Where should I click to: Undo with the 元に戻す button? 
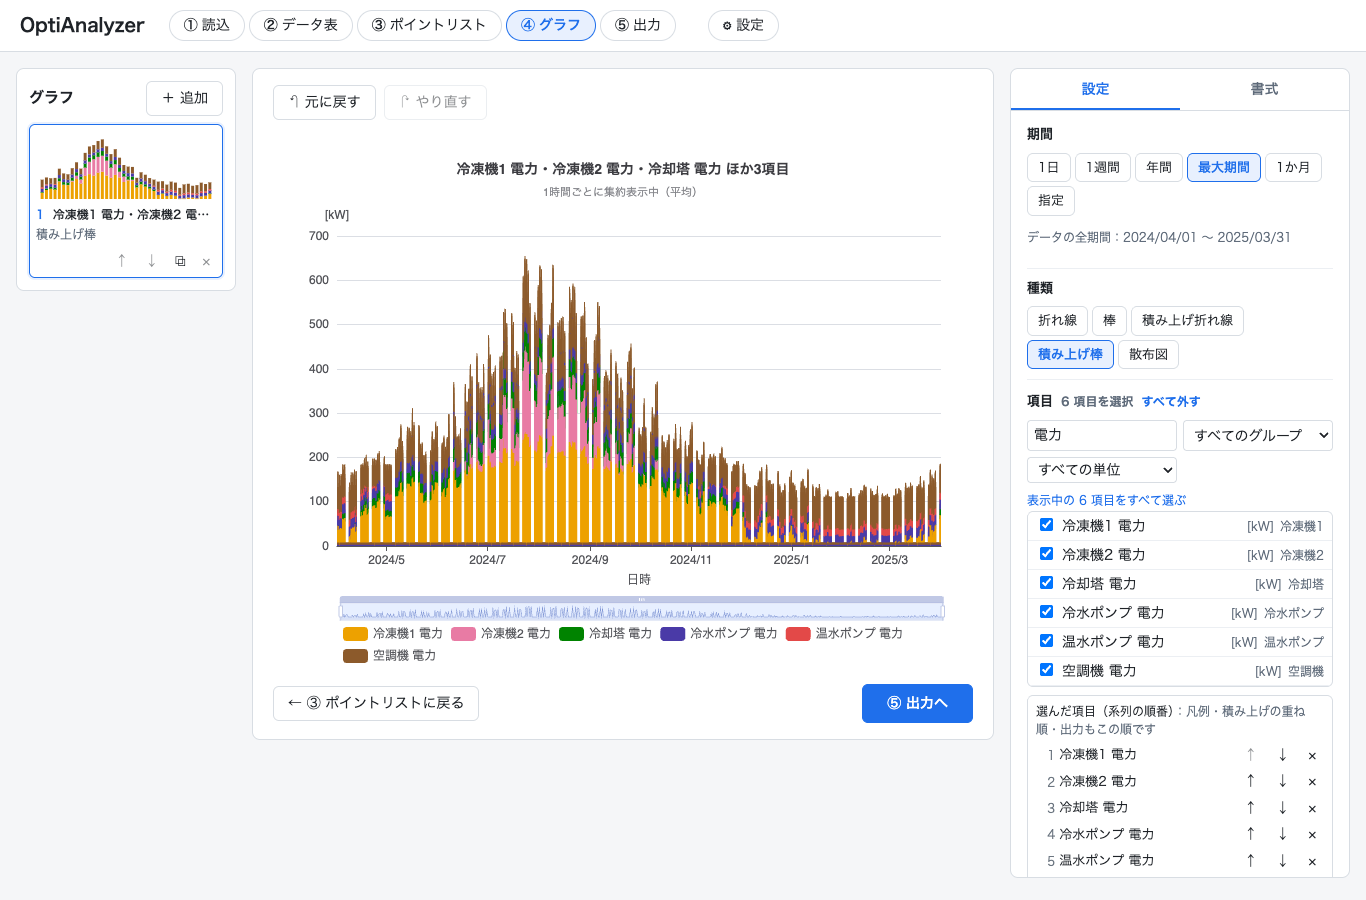point(324,102)
